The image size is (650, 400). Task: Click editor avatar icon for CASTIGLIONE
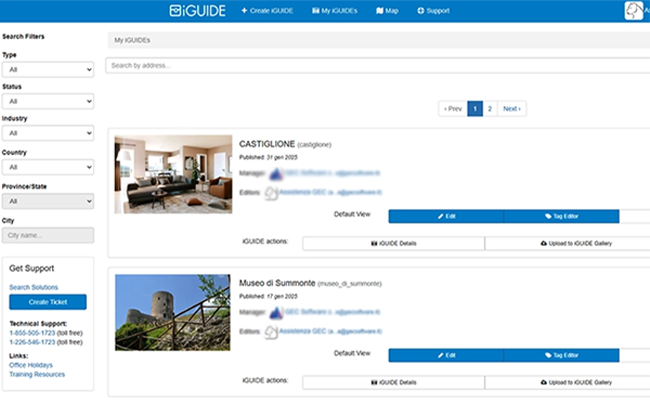pos(271,193)
